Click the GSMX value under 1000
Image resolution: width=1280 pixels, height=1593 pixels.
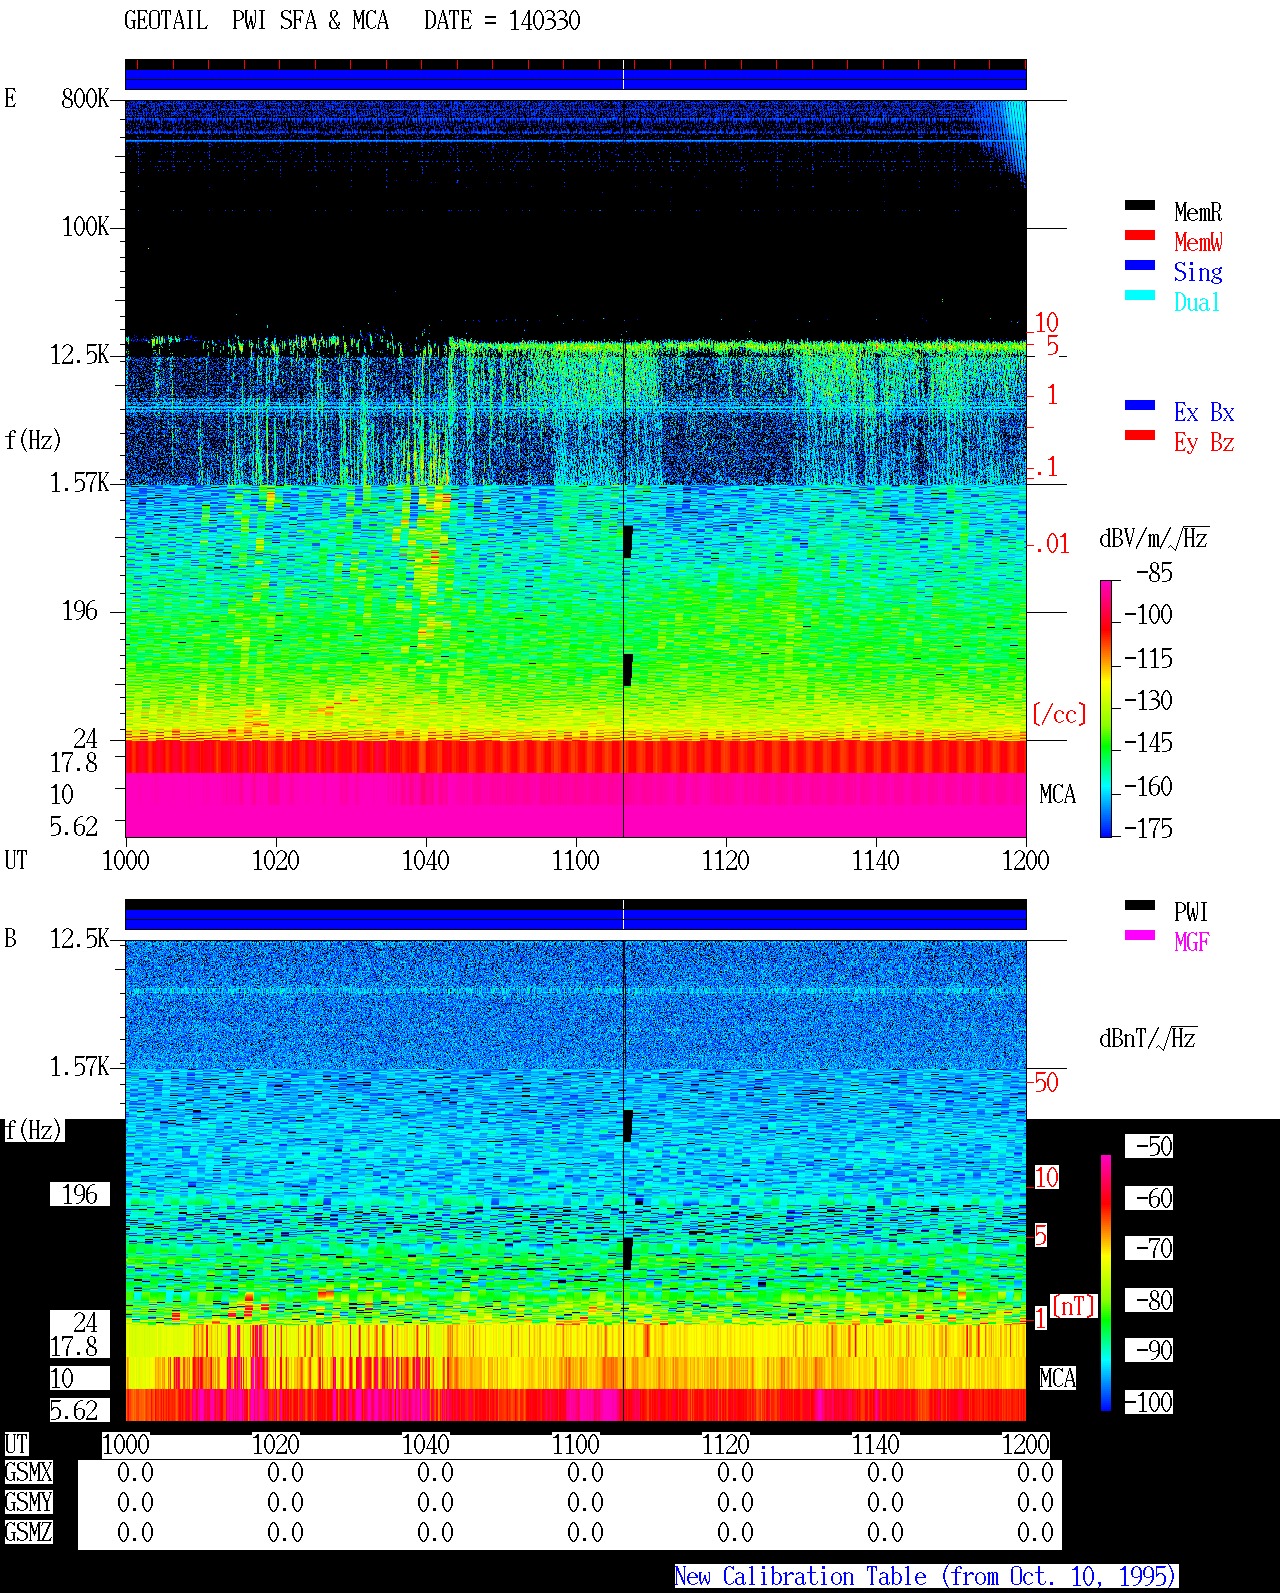[x=135, y=1472]
